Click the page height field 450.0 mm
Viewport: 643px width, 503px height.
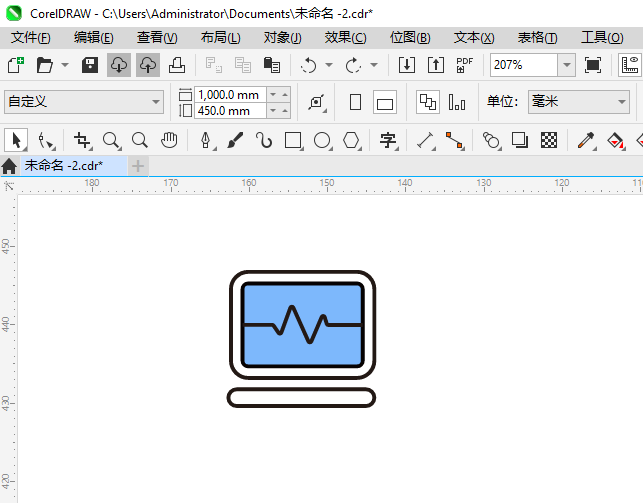coord(230,111)
